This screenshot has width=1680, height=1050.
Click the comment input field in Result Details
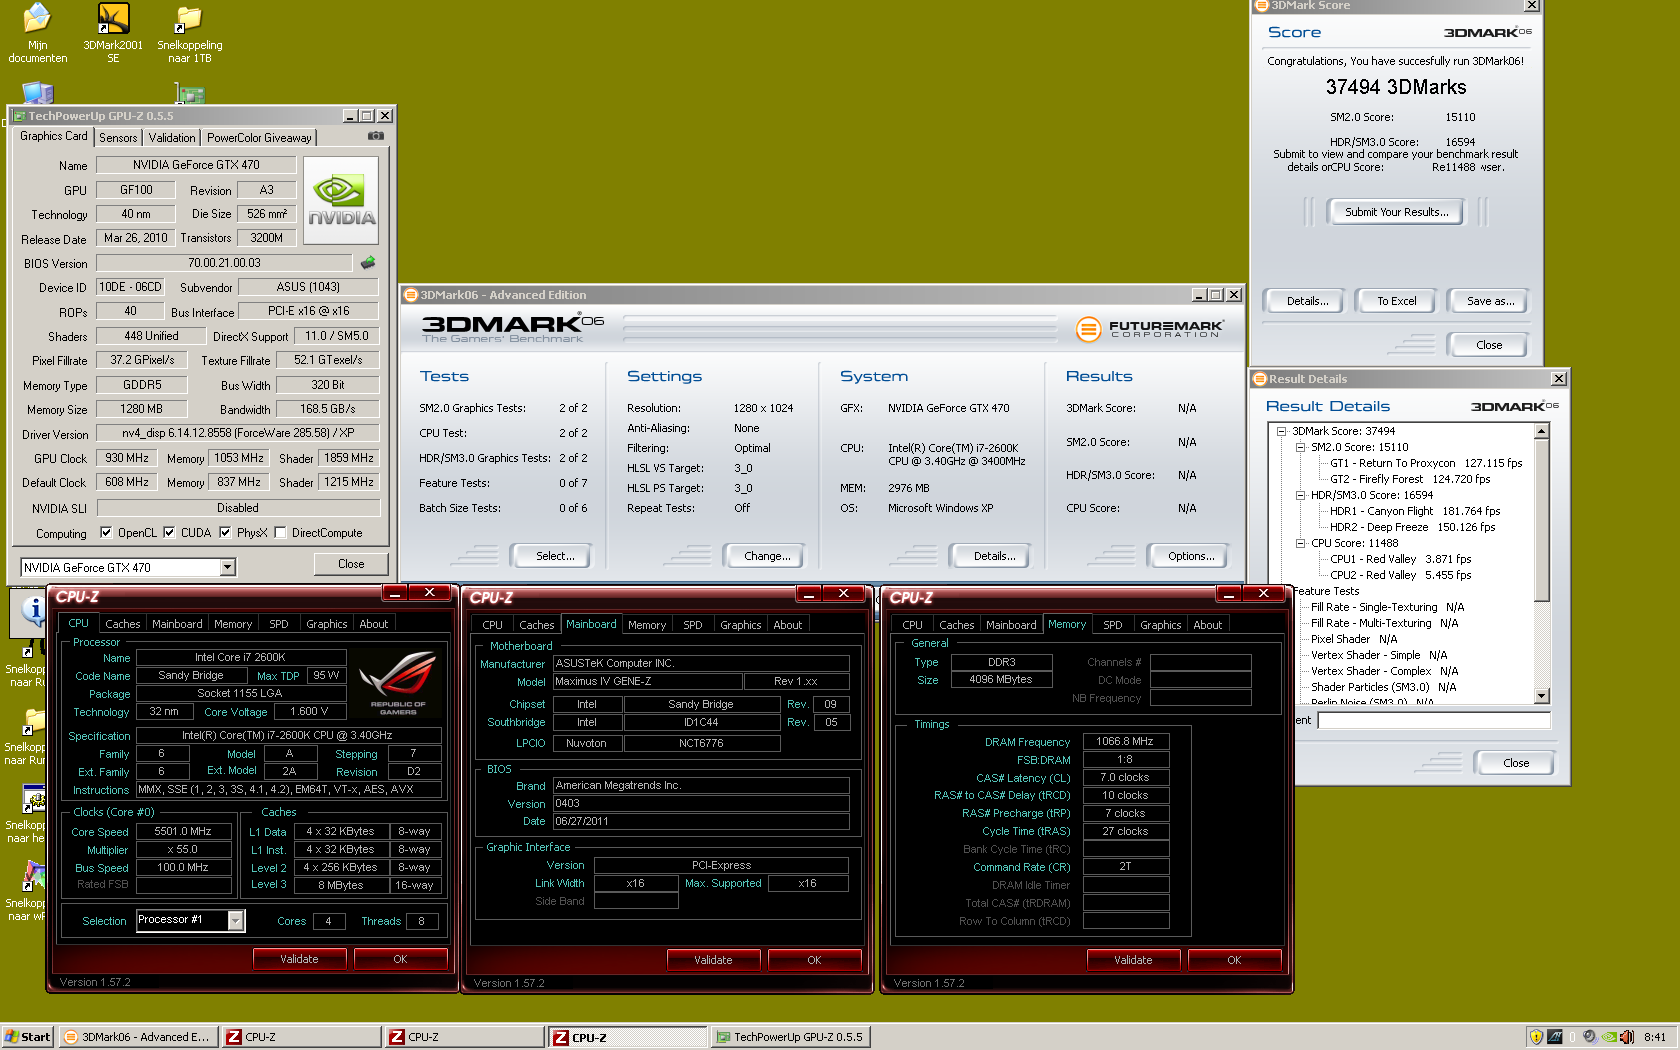click(1433, 720)
